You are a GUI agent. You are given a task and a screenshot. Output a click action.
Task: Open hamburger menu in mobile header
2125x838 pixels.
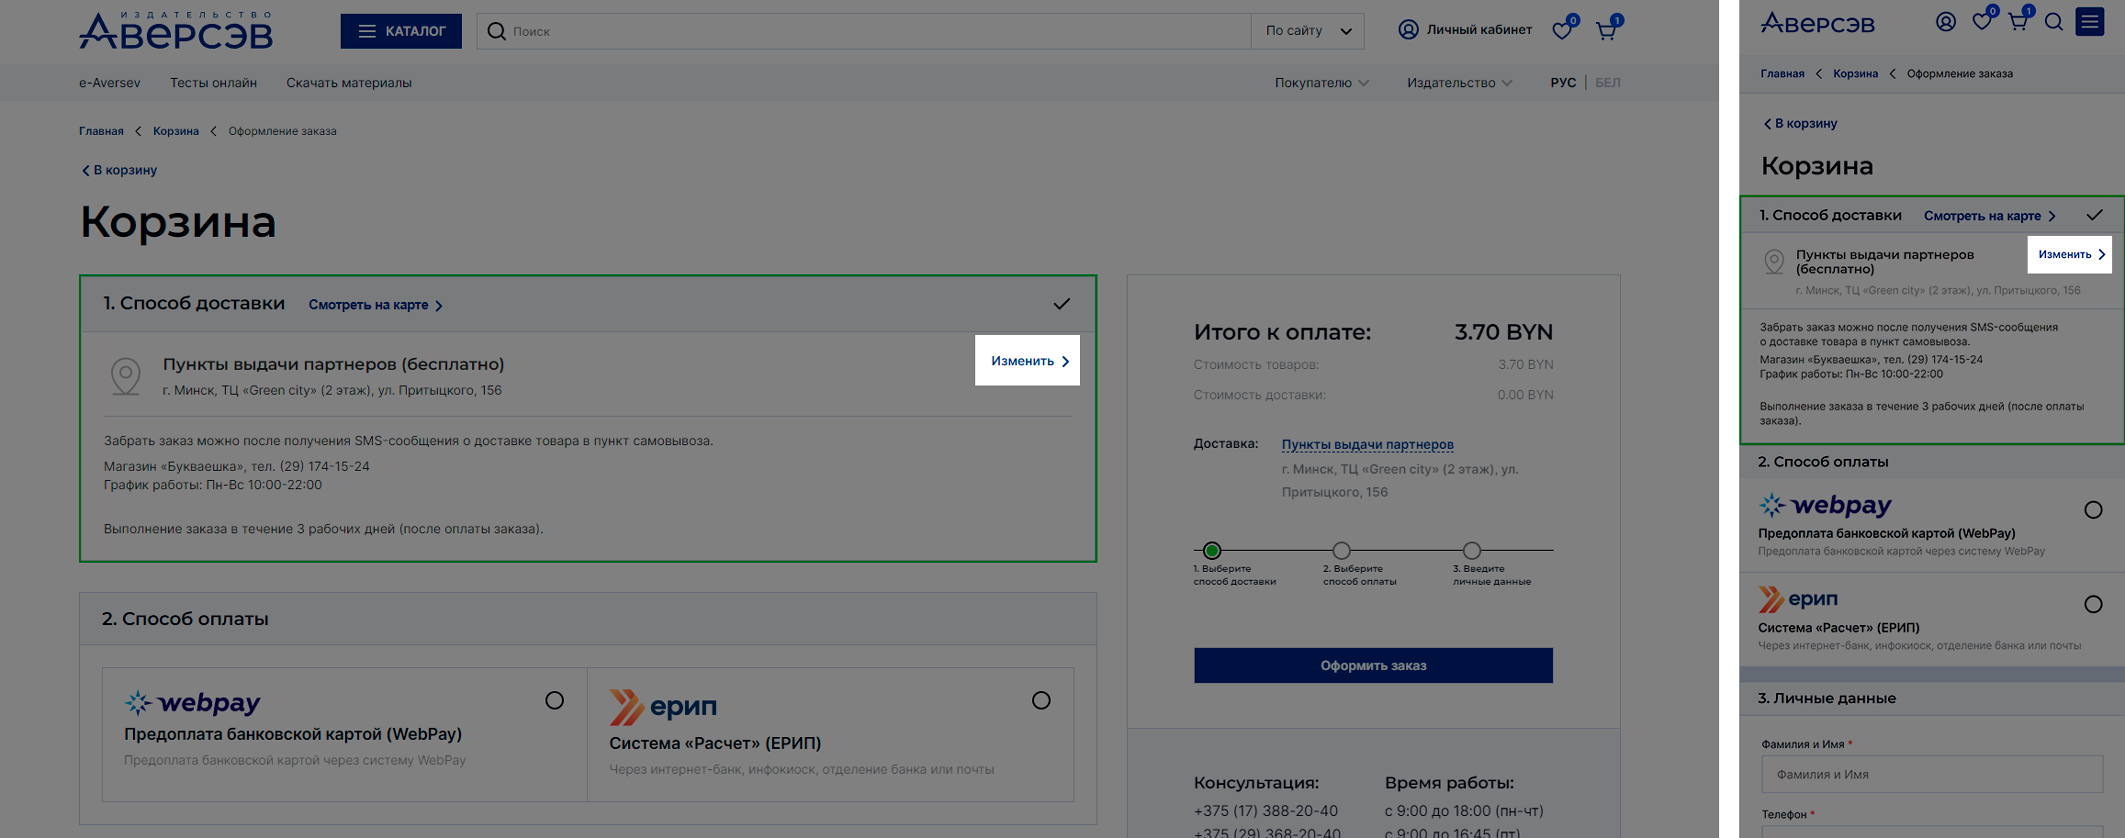coord(2090,22)
